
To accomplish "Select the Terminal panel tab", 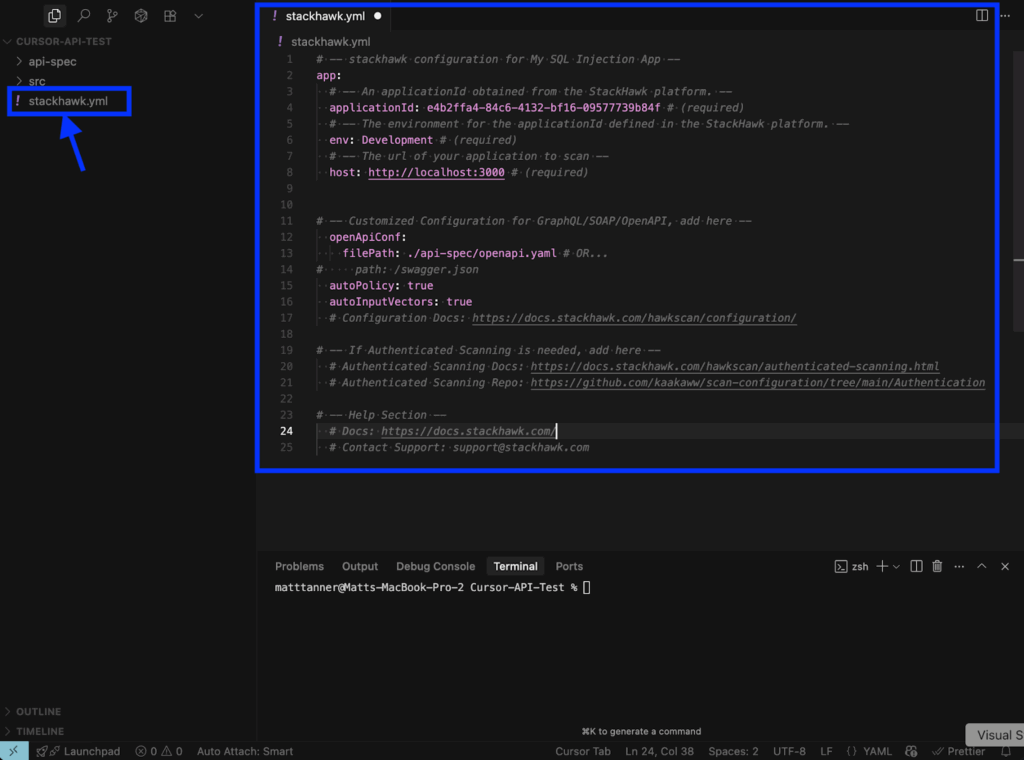I will [515, 566].
